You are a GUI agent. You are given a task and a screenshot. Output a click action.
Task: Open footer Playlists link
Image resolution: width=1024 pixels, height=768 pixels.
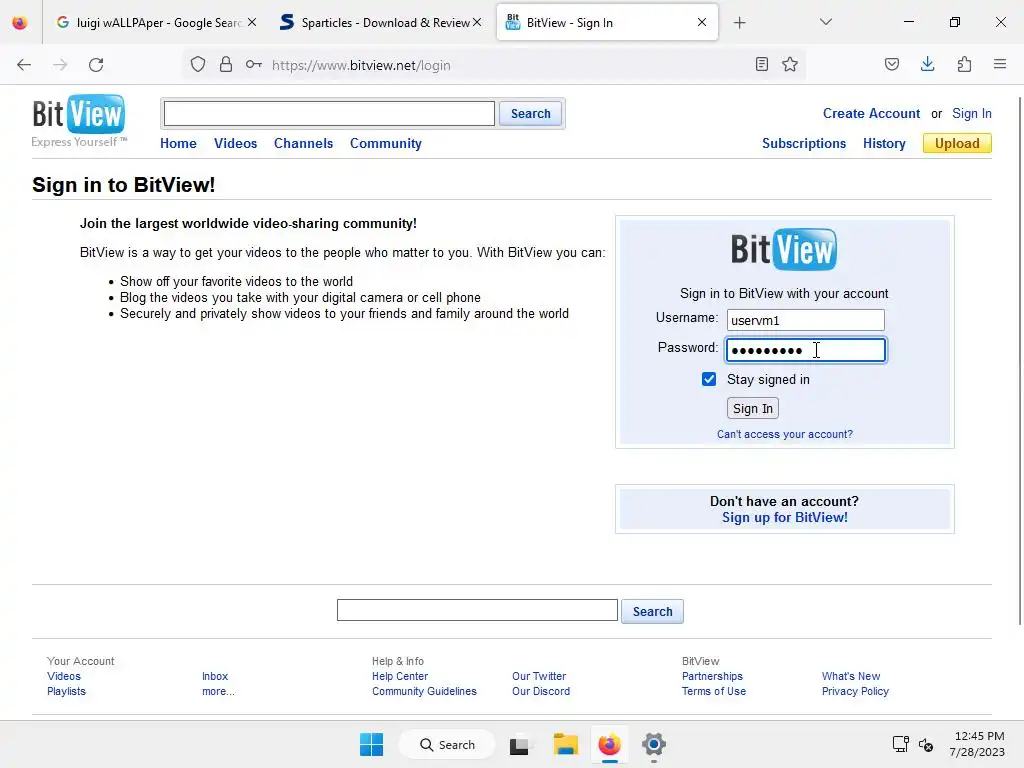pyautogui.click(x=66, y=692)
